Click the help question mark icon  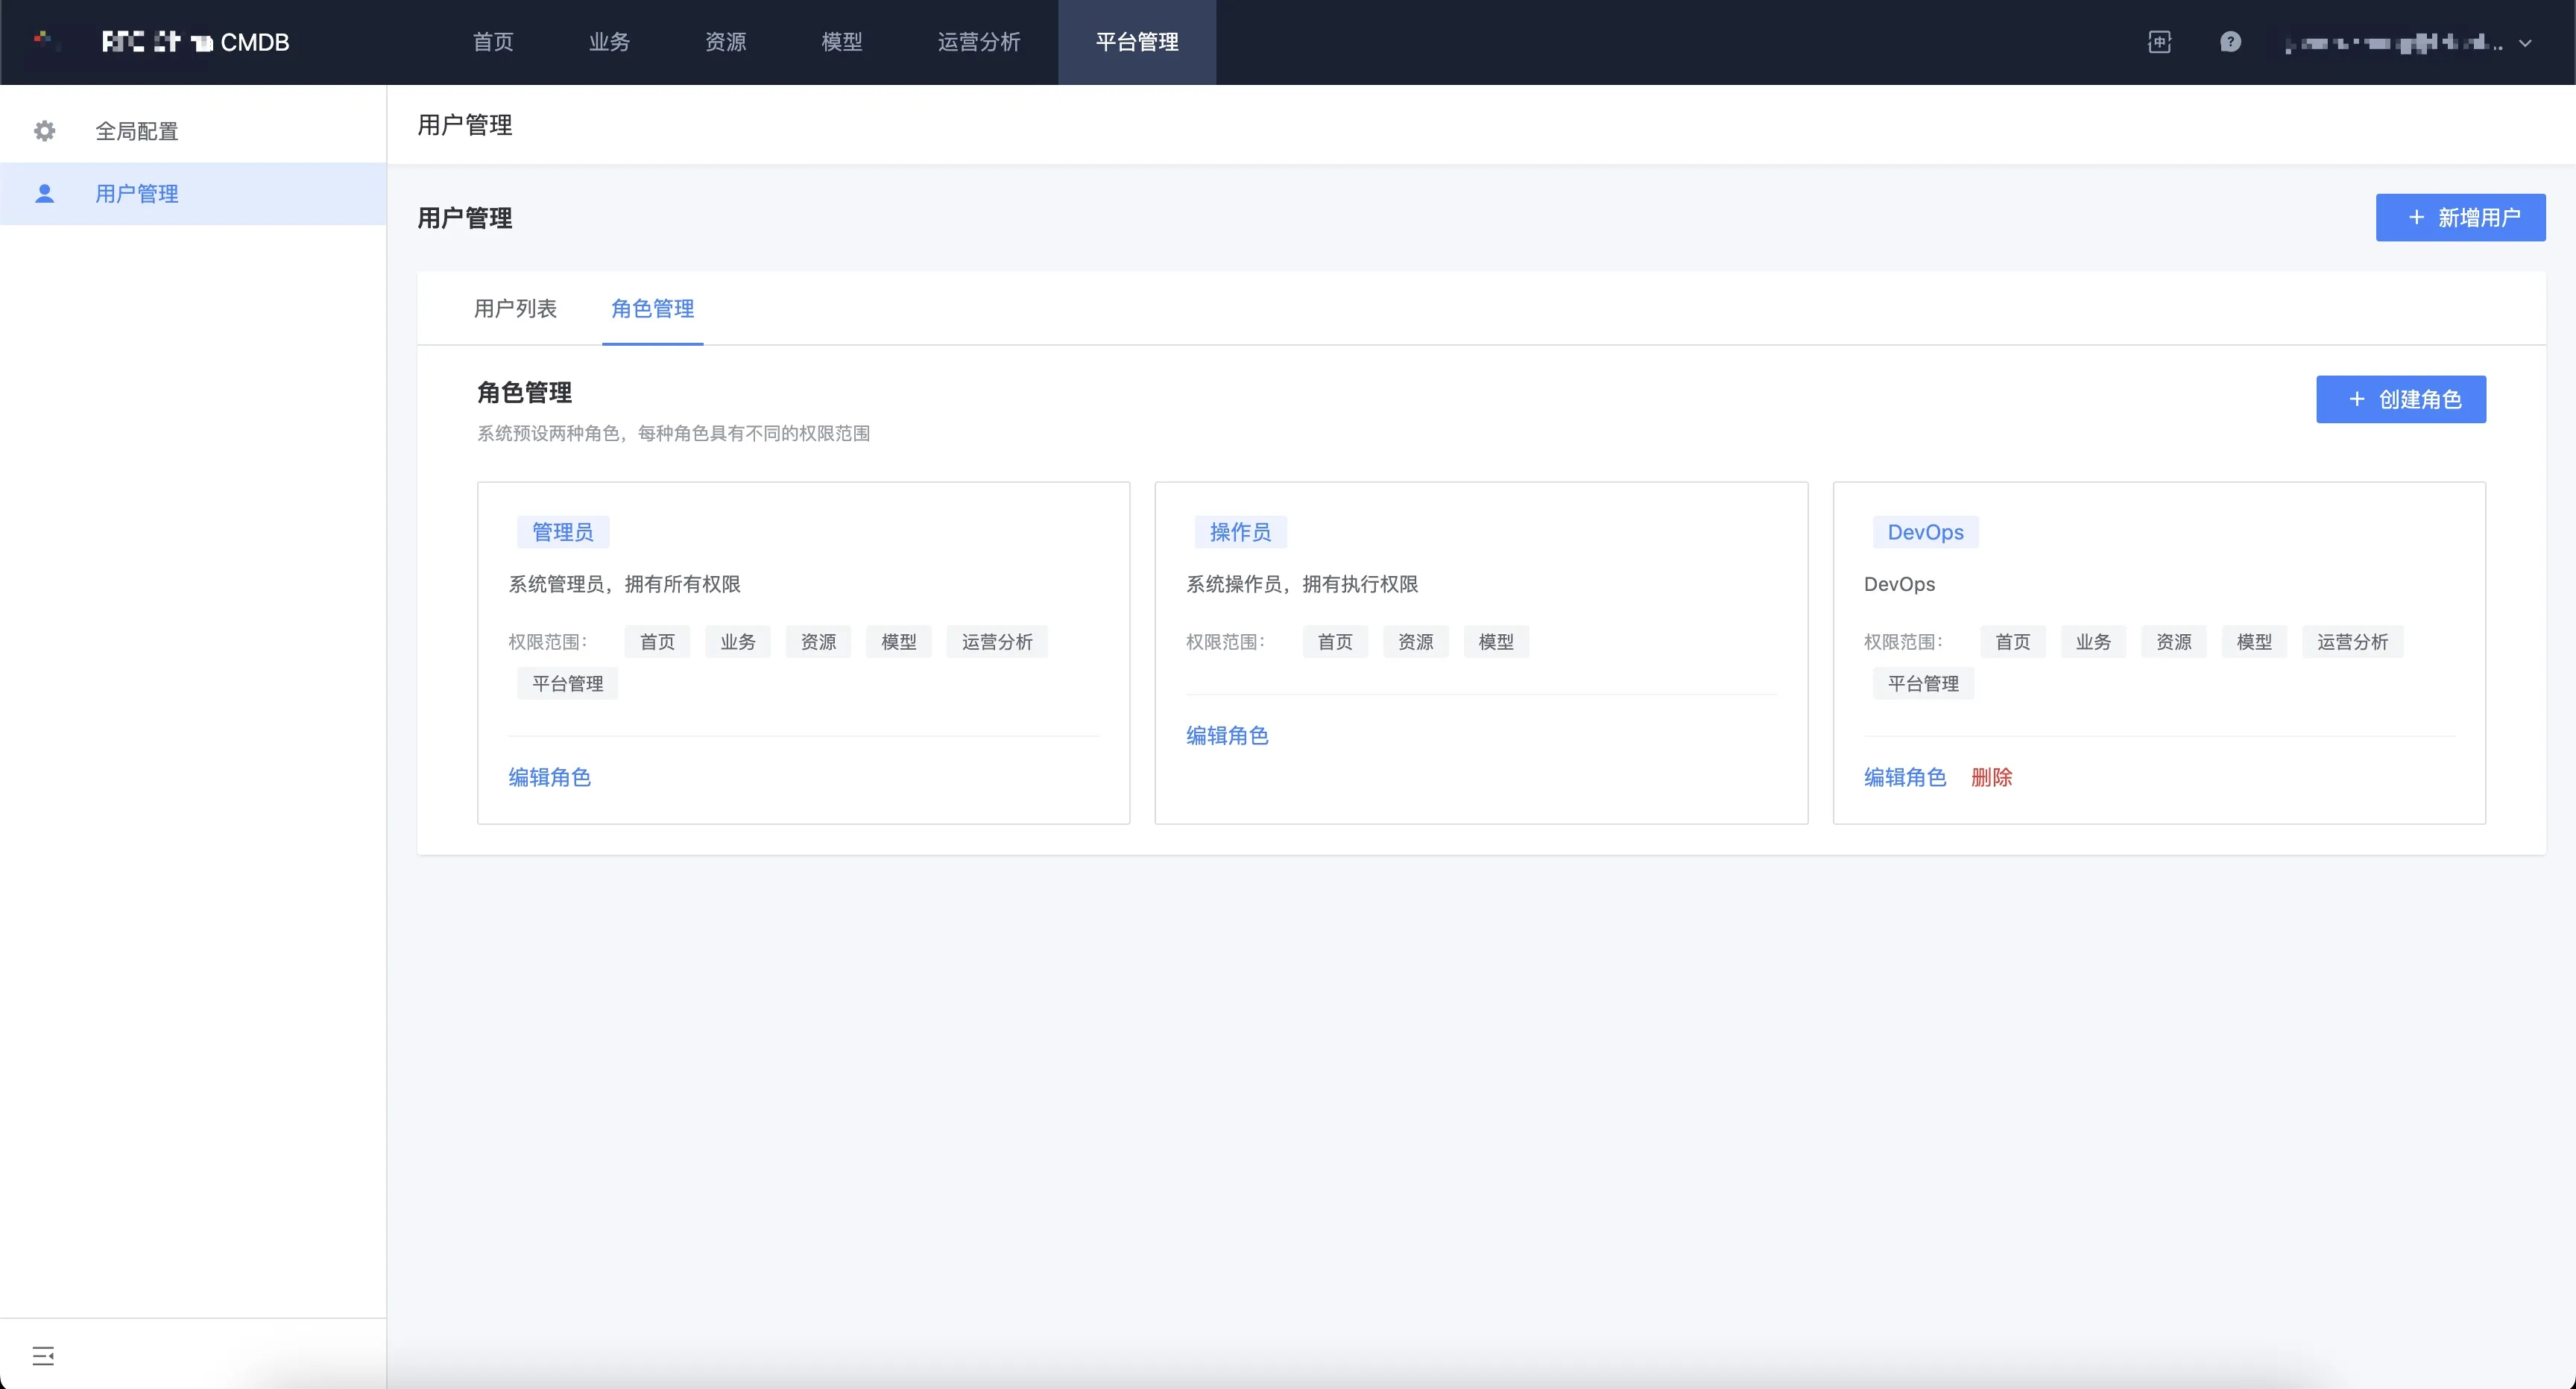pos(2230,42)
